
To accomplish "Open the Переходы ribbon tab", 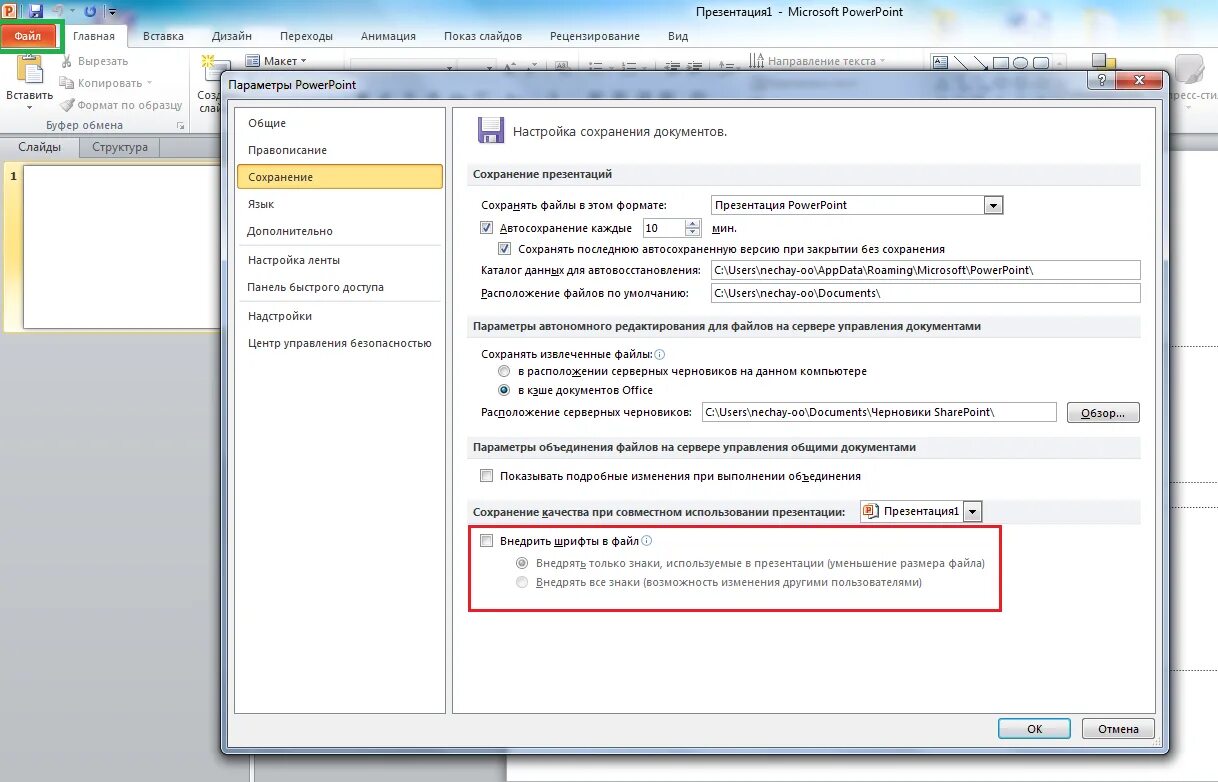I will [306, 36].
